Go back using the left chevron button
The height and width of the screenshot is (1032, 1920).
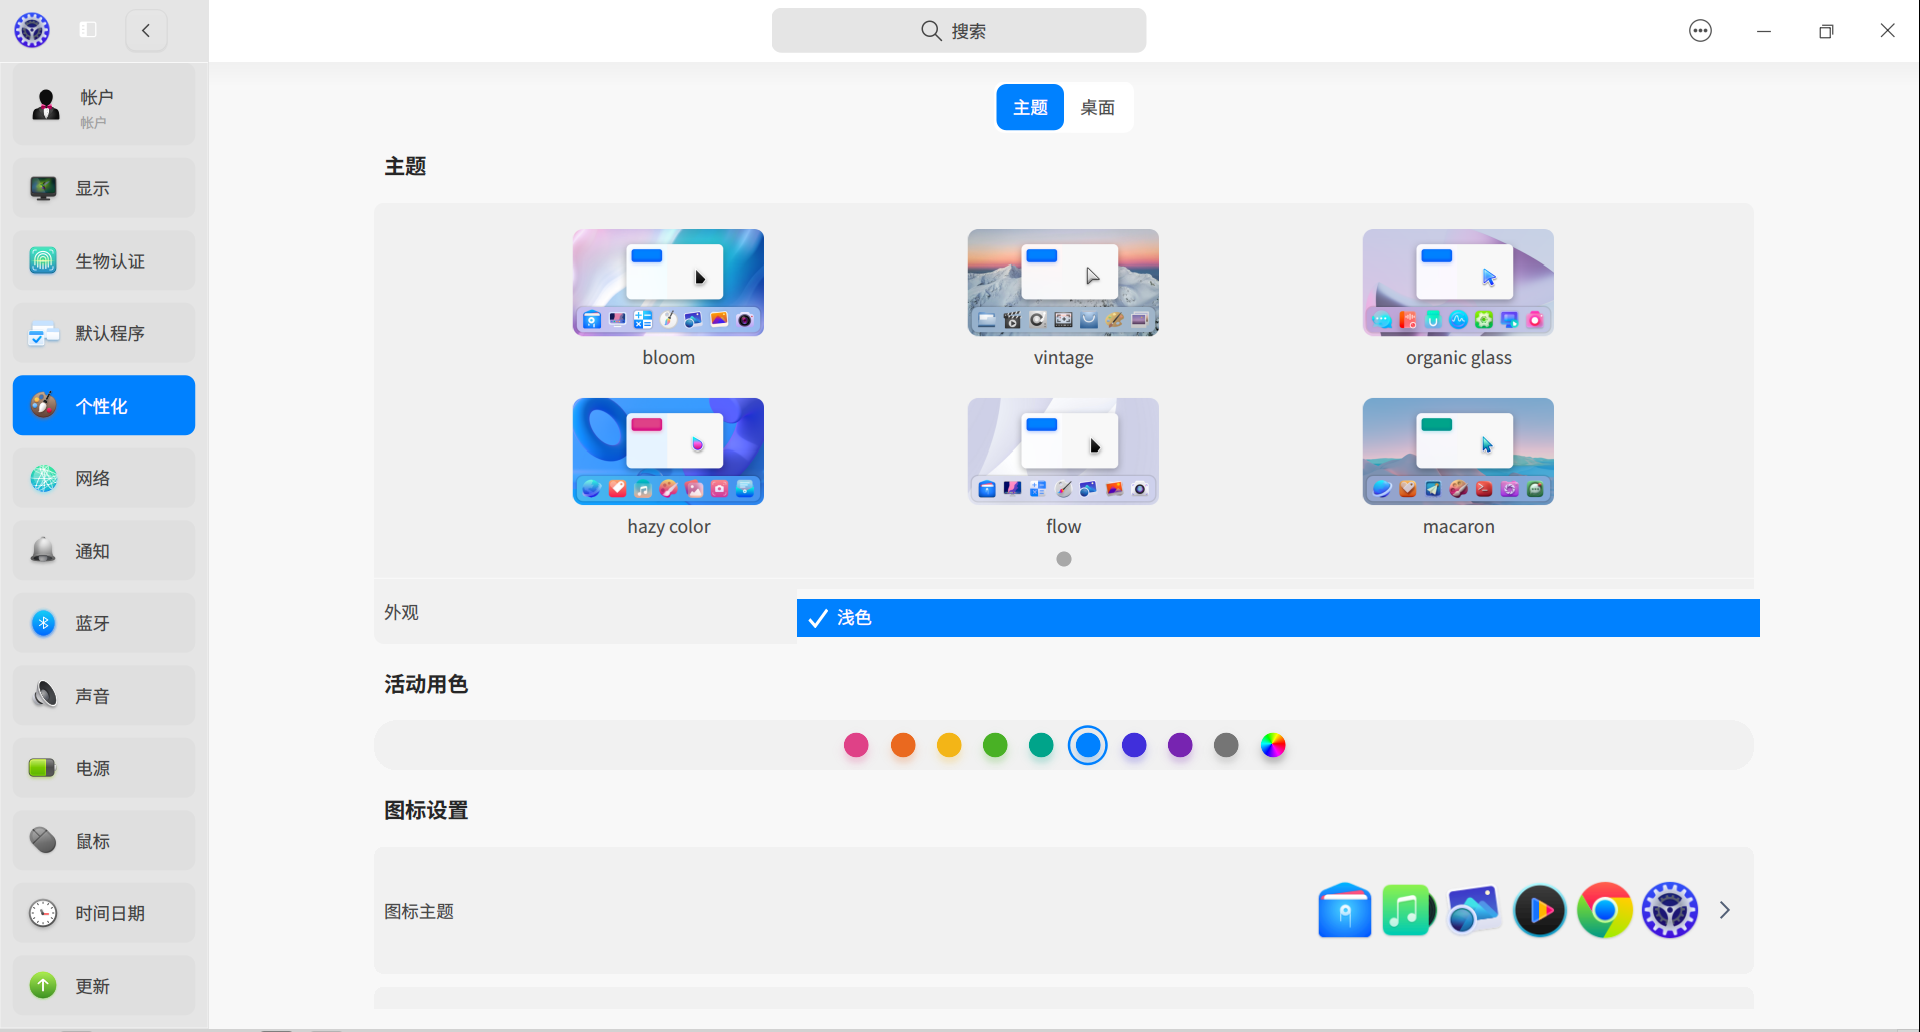point(146,30)
